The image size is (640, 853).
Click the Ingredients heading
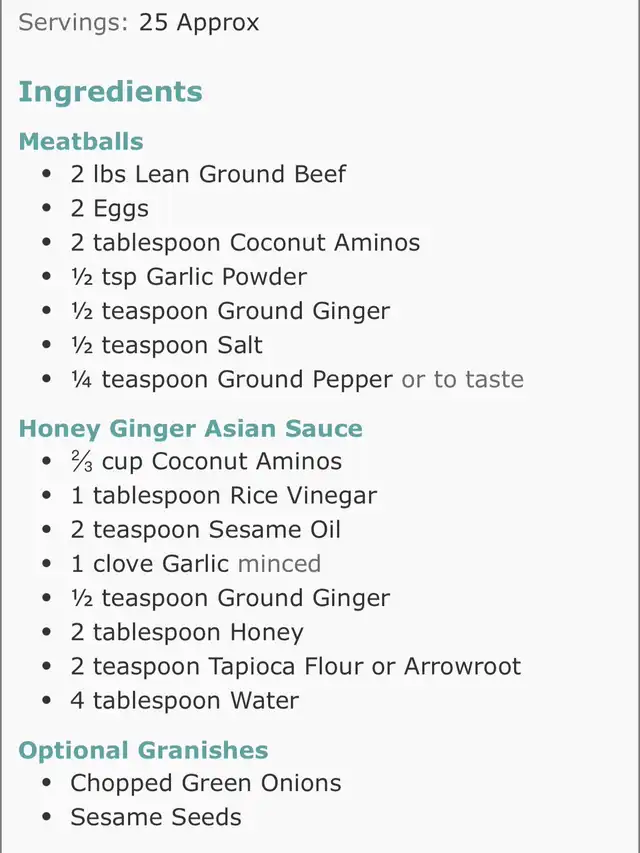coord(110,91)
